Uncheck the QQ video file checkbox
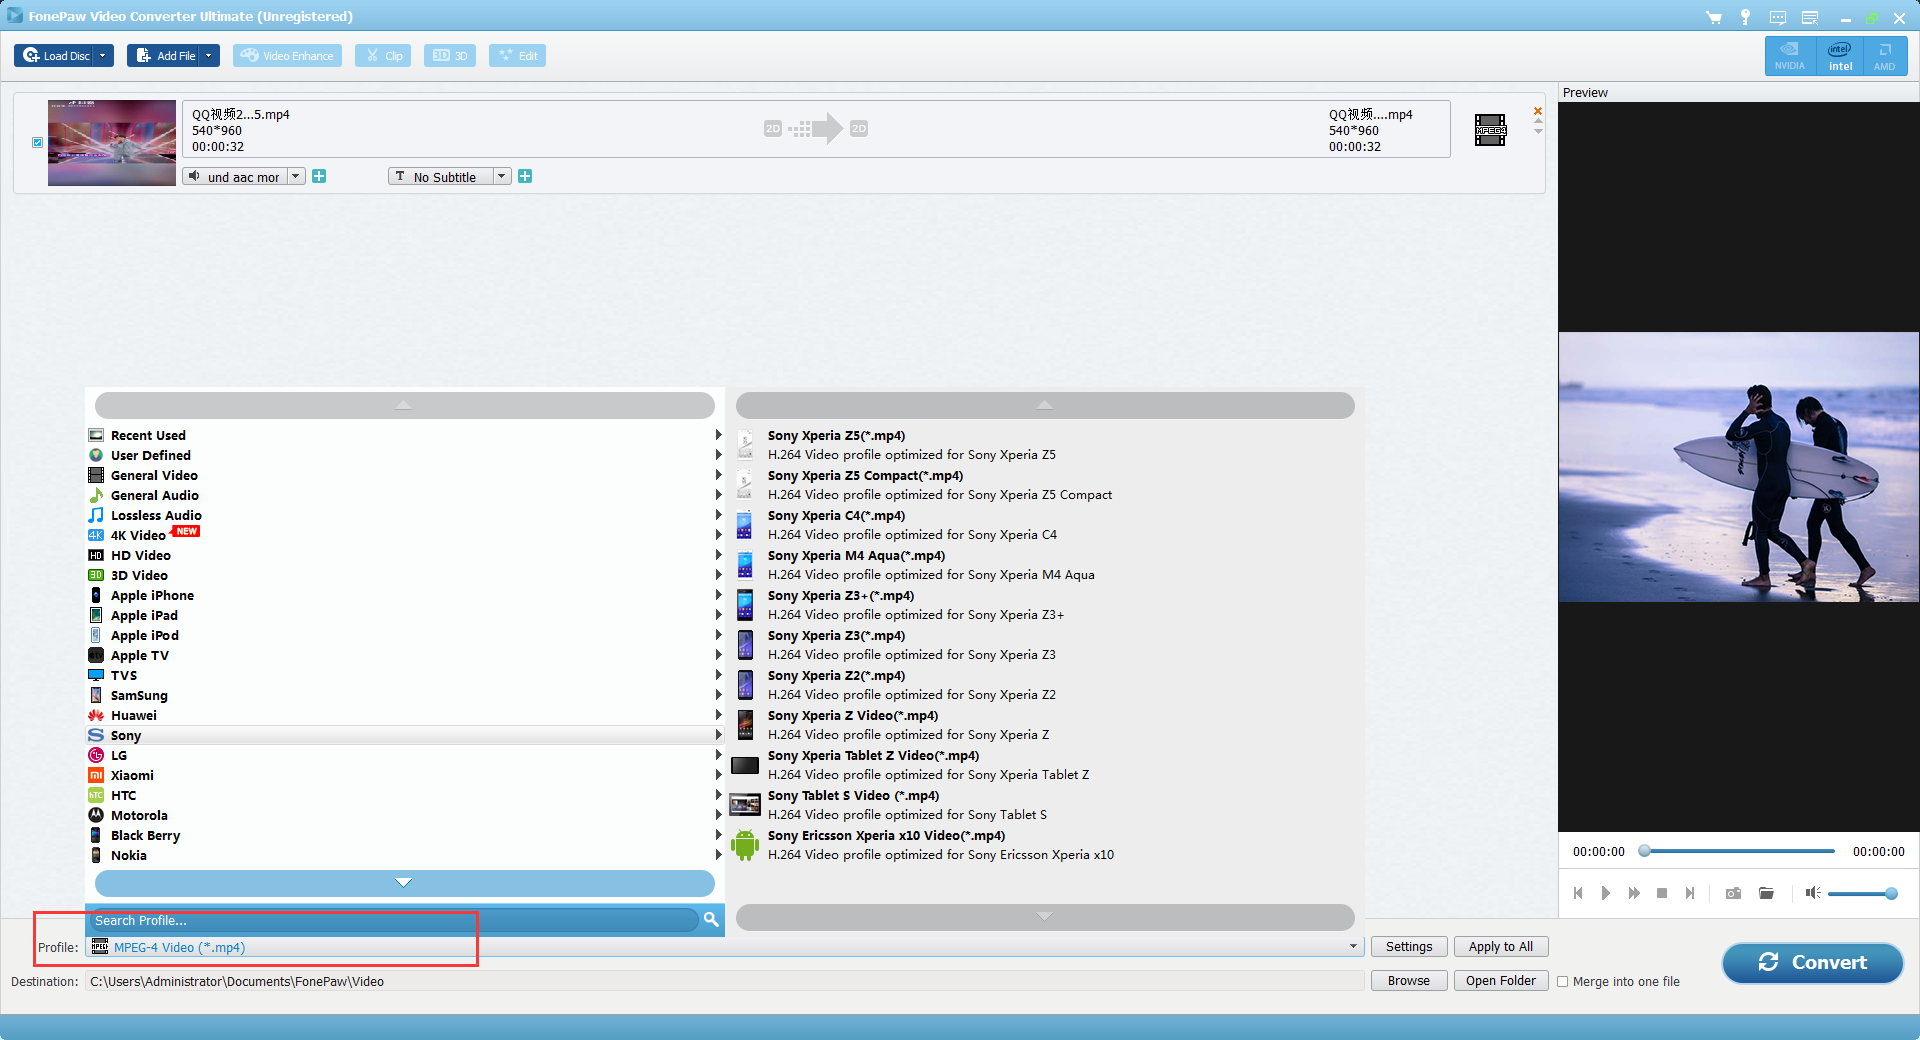 pyautogui.click(x=38, y=143)
